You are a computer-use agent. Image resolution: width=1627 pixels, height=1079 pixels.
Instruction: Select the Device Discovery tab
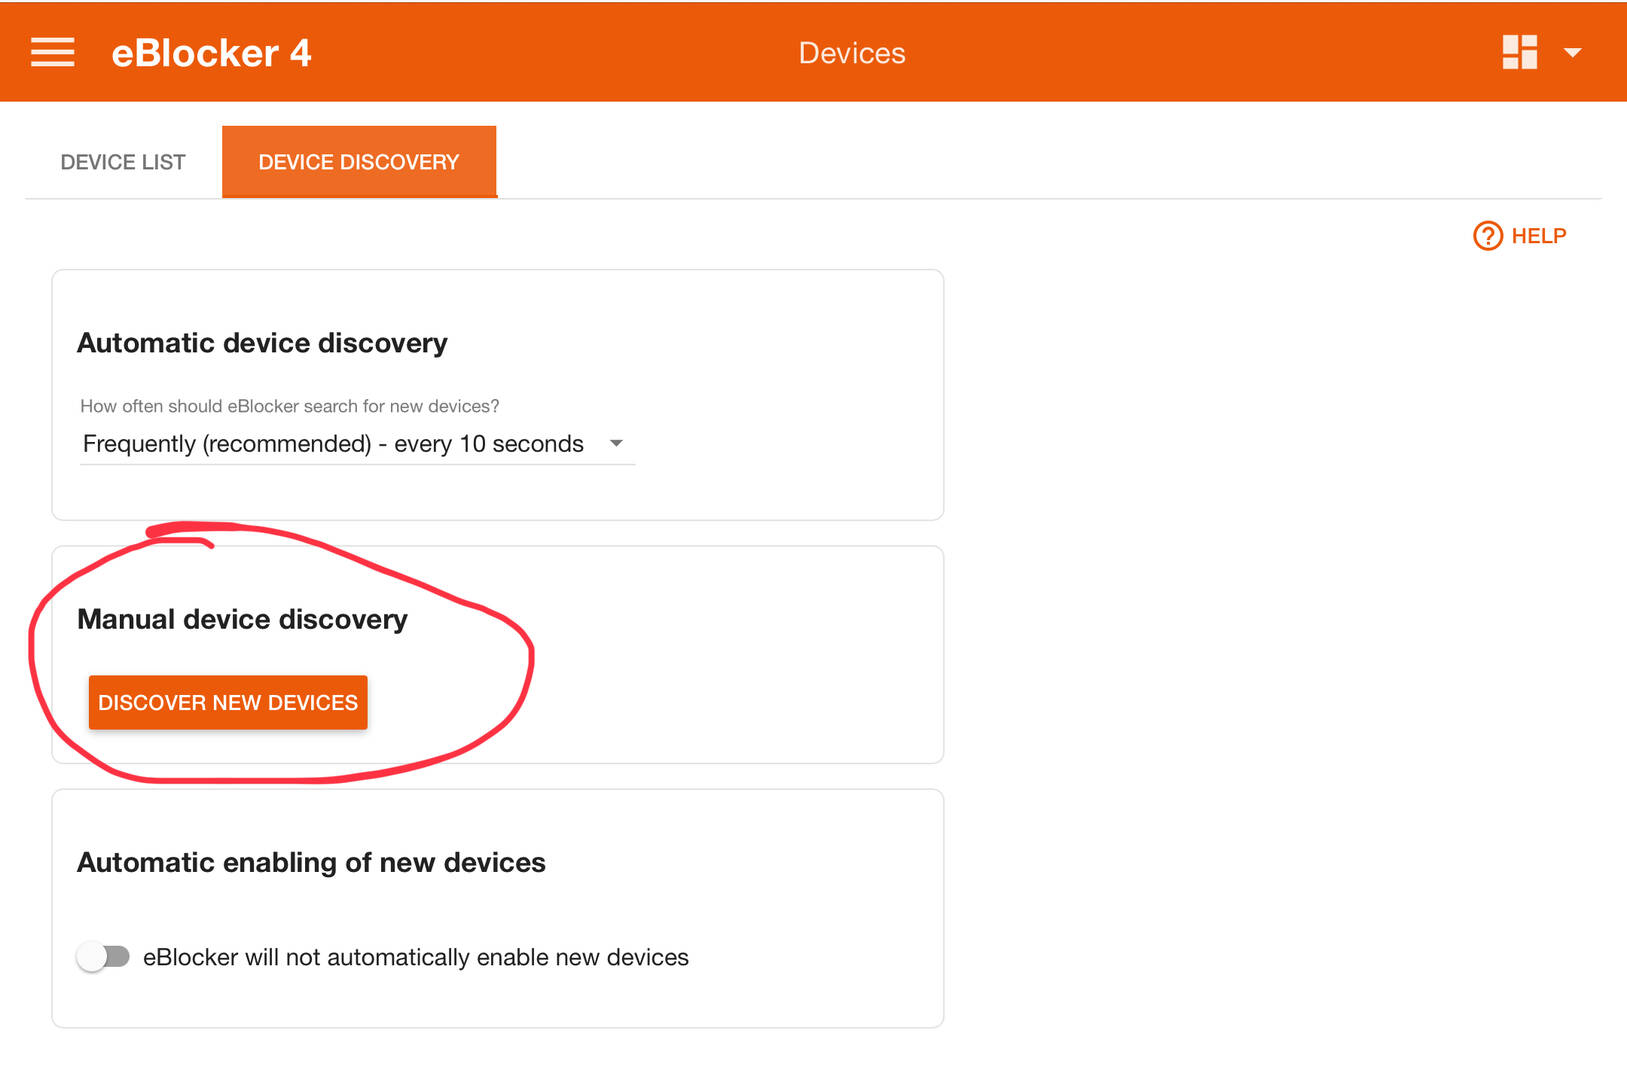(x=358, y=162)
